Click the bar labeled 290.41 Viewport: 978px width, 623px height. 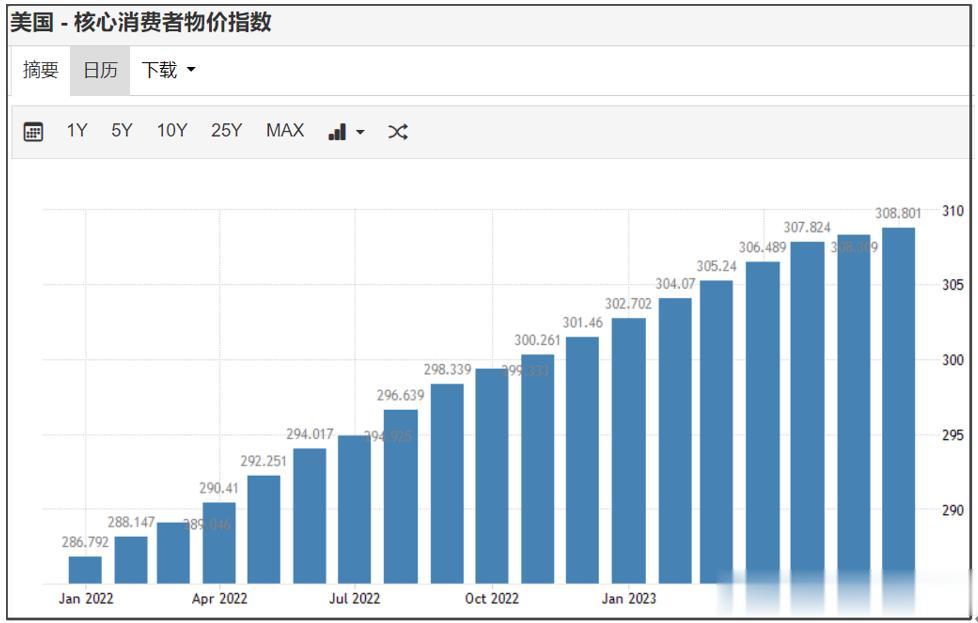click(x=219, y=543)
